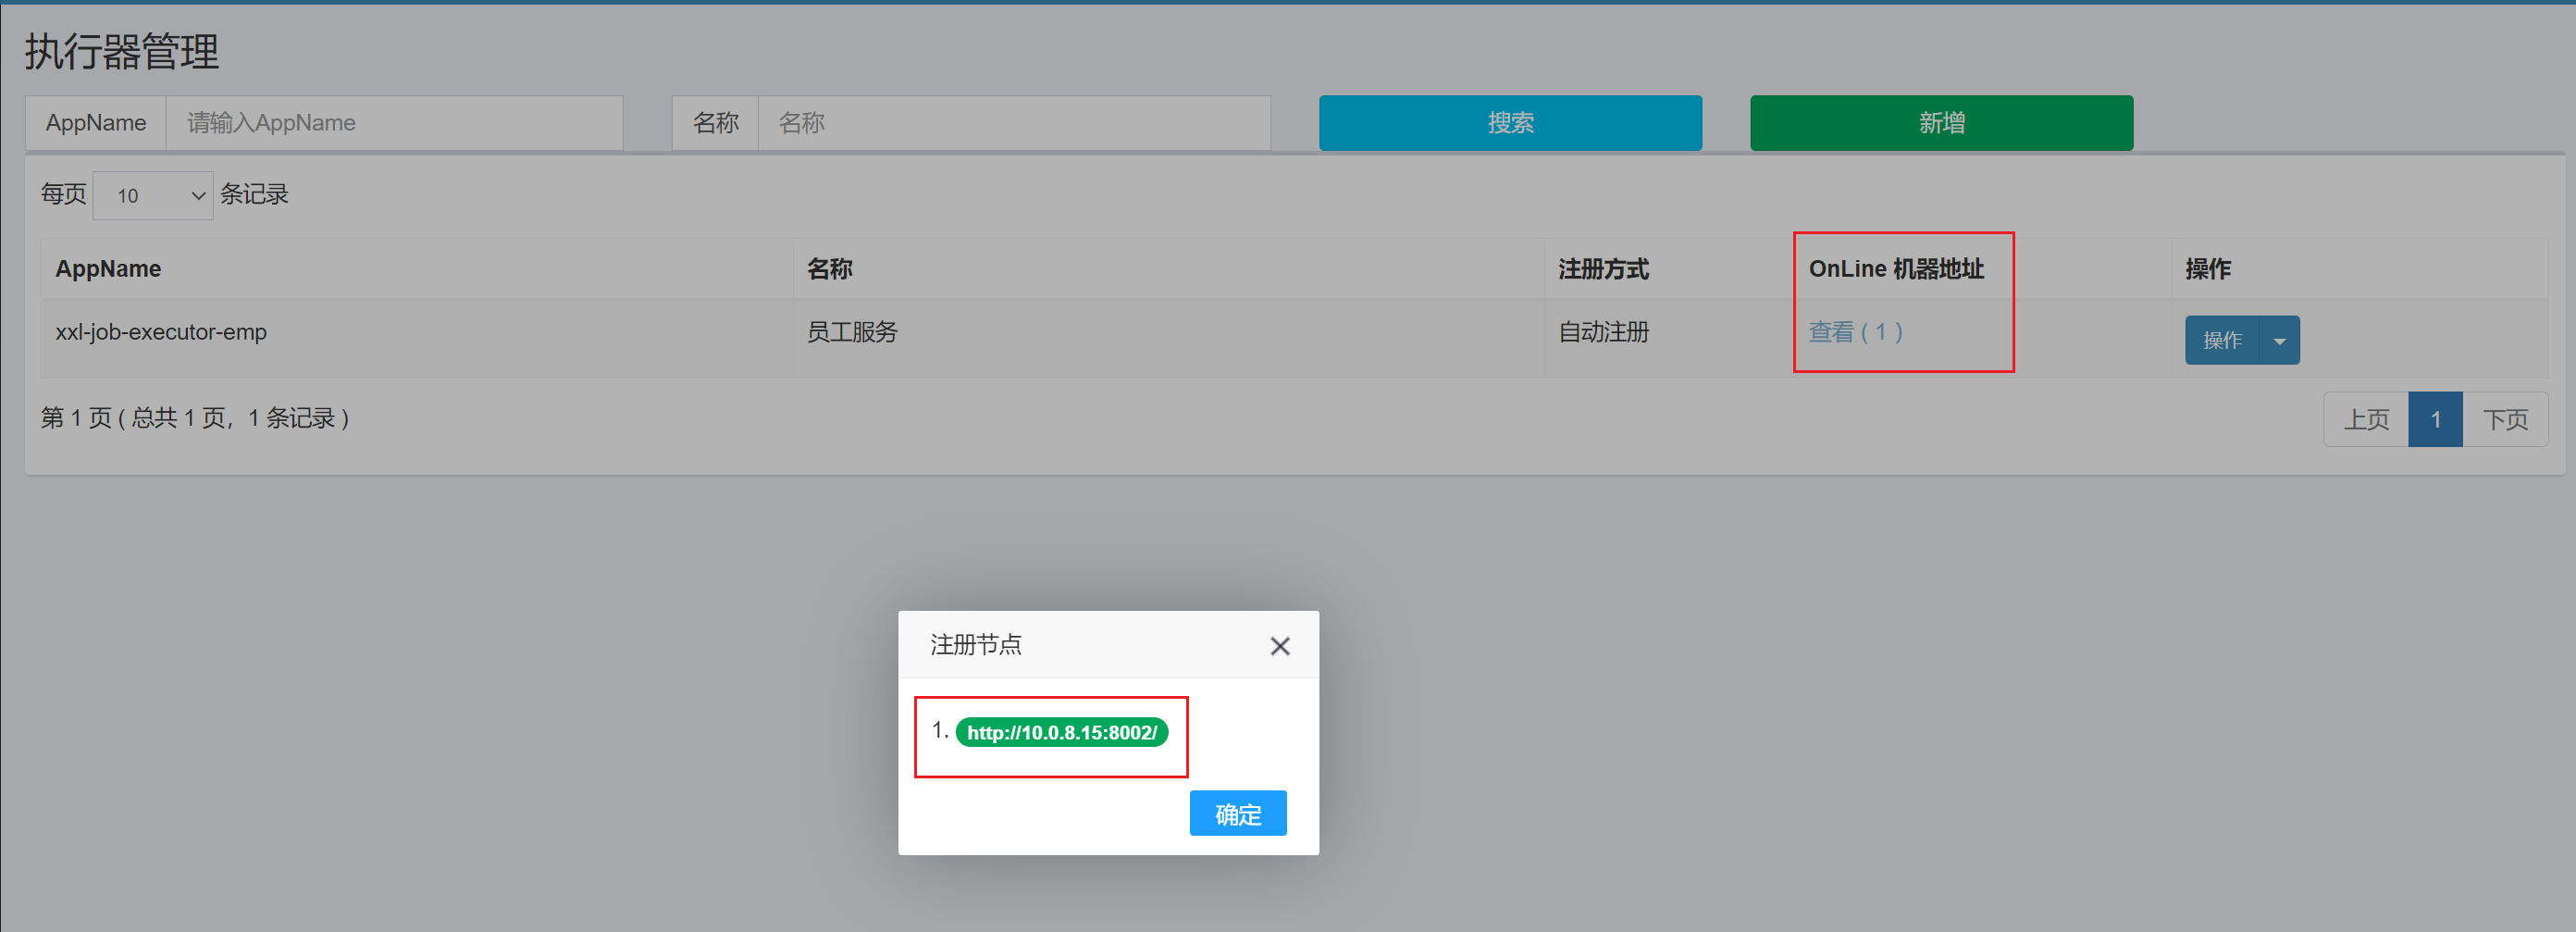The height and width of the screenshot is (932, 2576).
Task: Open the records-per-page dropdown showing 10
Action: point(152,195)
